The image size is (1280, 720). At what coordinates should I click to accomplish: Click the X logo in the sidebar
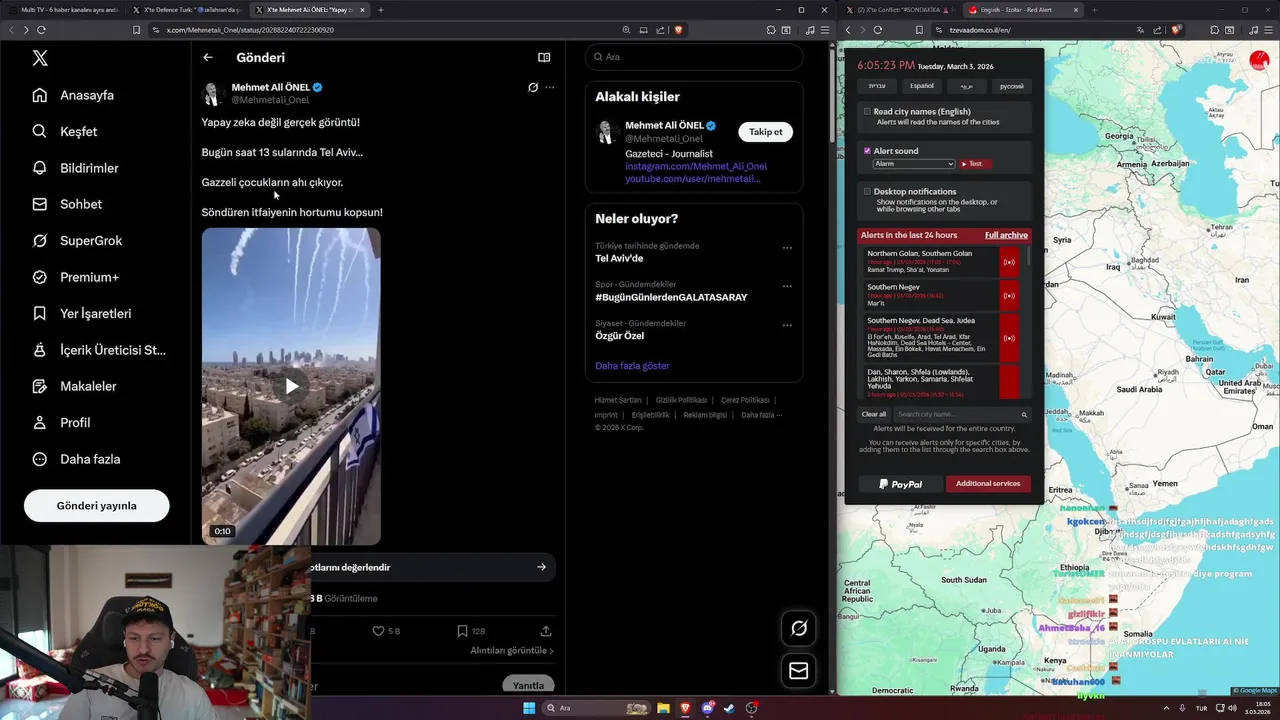tap(40, 58)
